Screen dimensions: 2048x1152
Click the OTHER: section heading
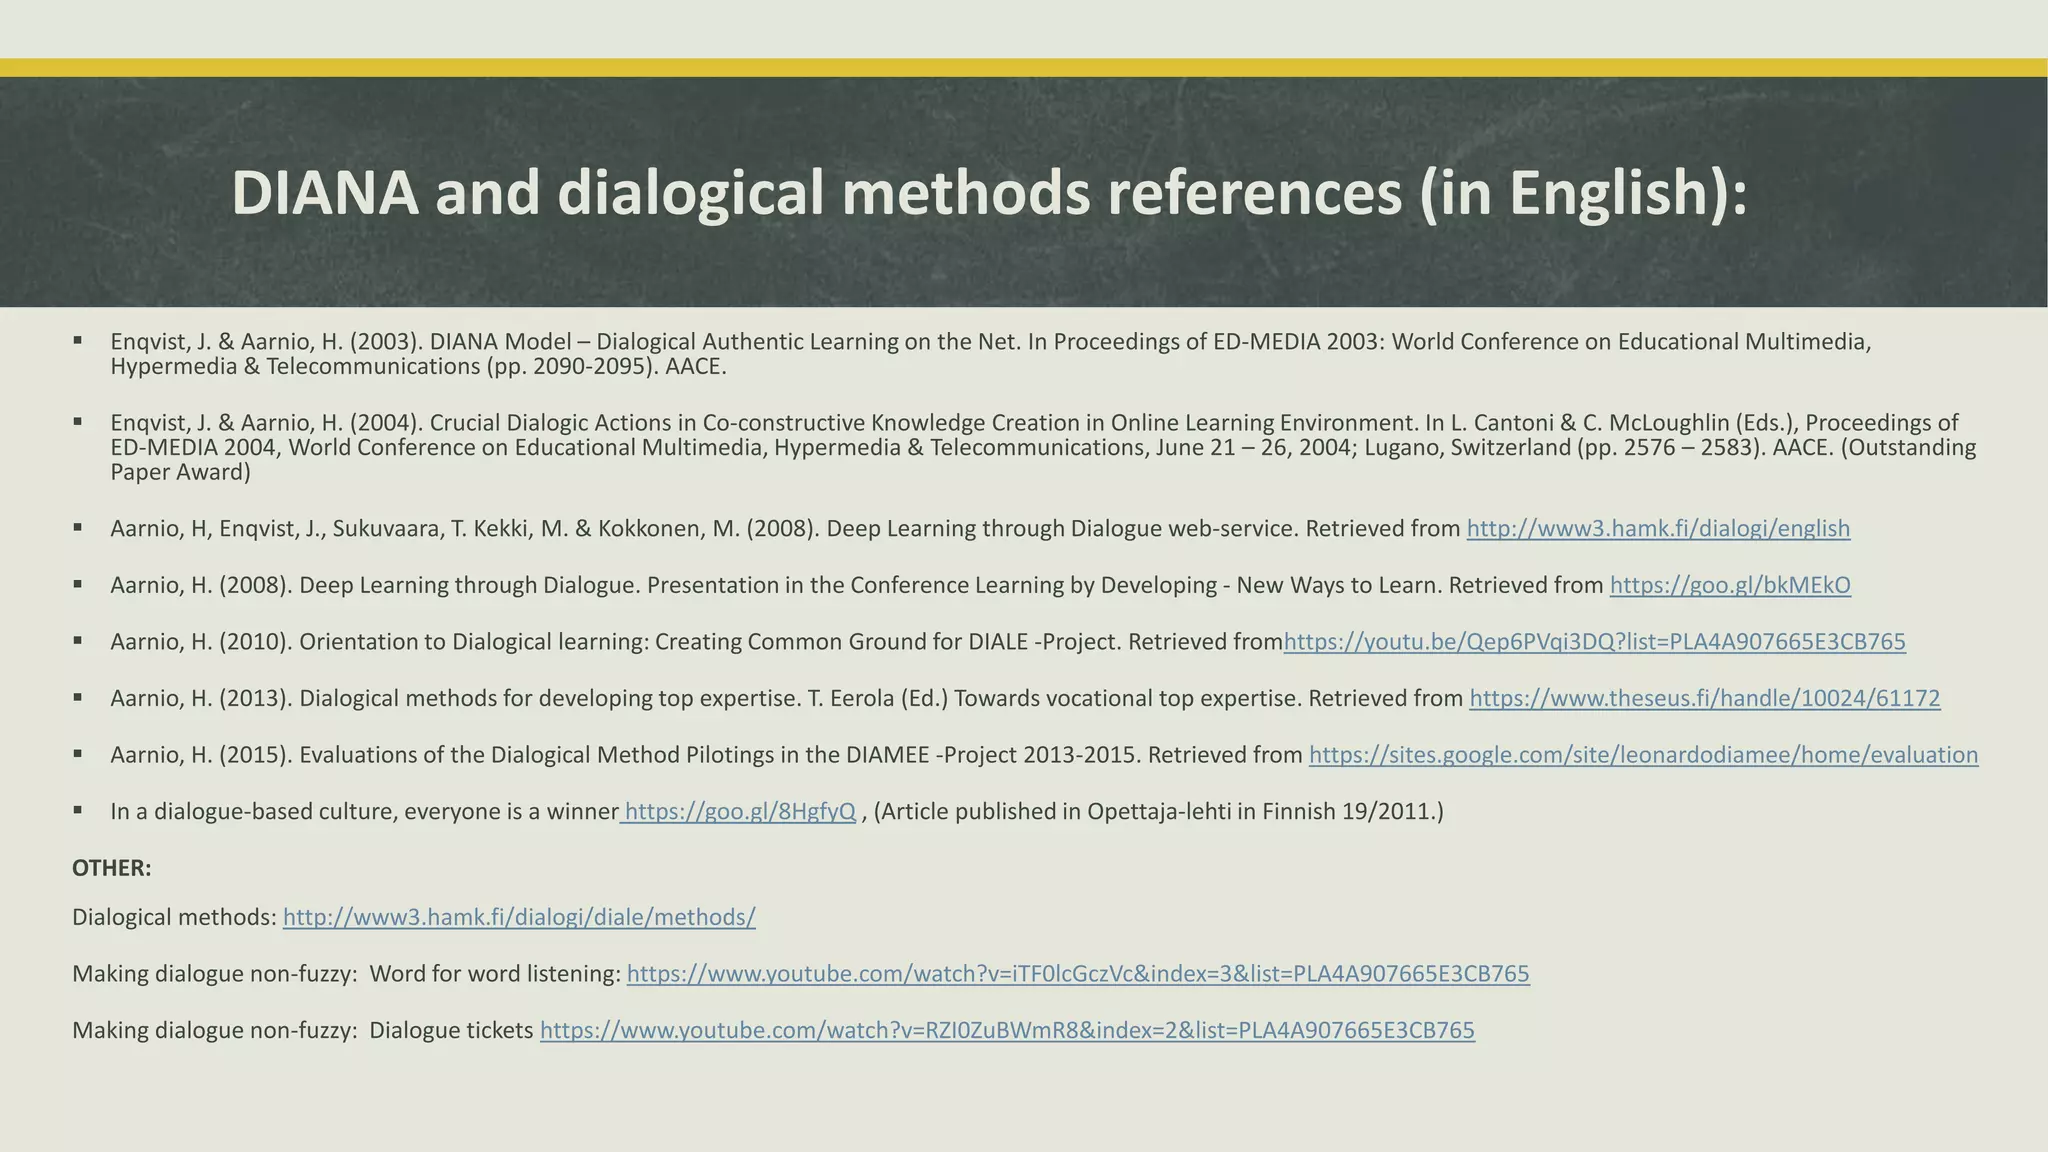point(111,868)
